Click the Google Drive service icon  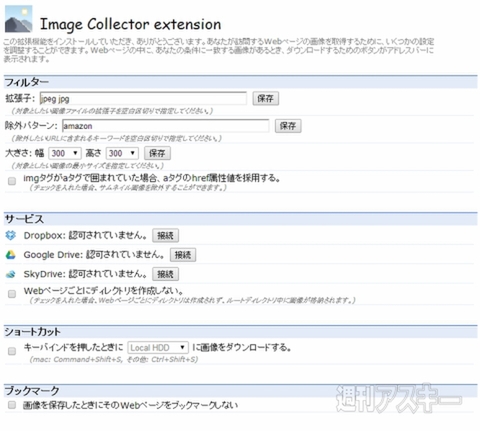pyautogui.click(x=11, y=255)
